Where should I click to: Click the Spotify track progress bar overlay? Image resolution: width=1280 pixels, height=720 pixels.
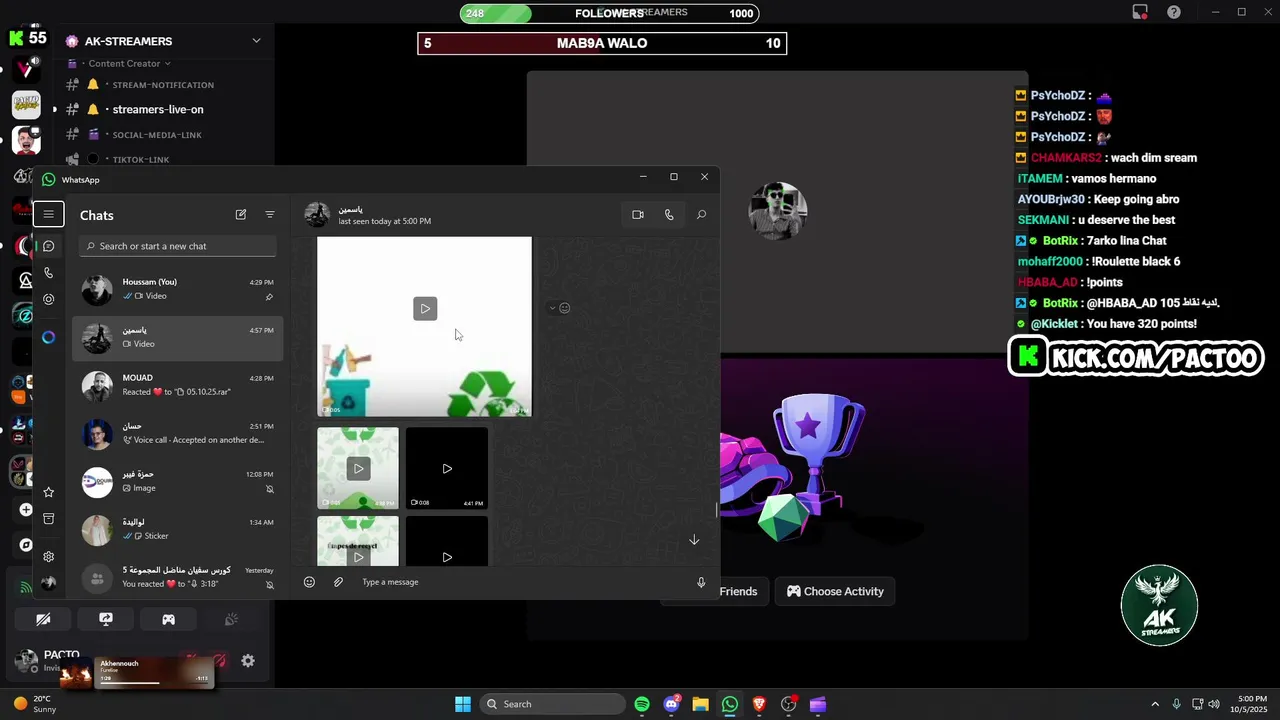coord(153,684)
